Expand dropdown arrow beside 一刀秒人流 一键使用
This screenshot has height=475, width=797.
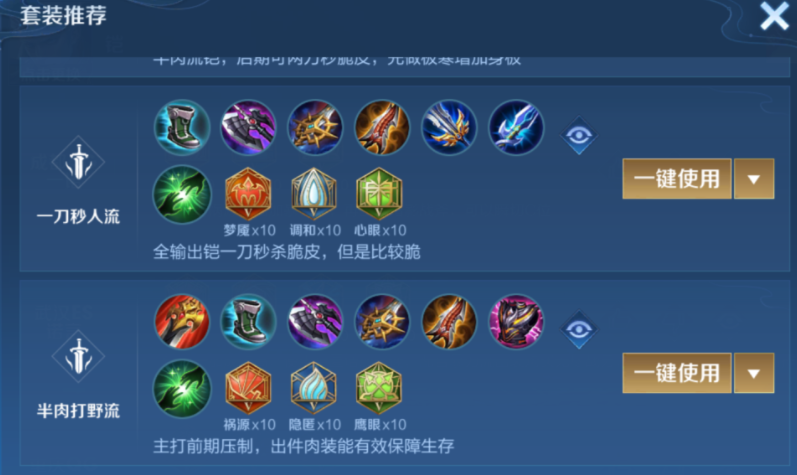point(754,179)
